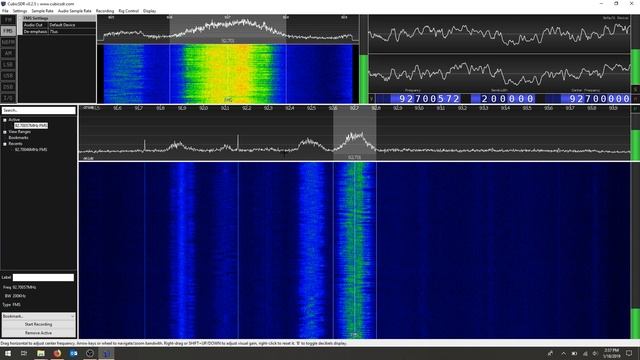Viewport: 640px width, 360px height.
Task: Click the taskbar clock
Action: coord(611,353)
